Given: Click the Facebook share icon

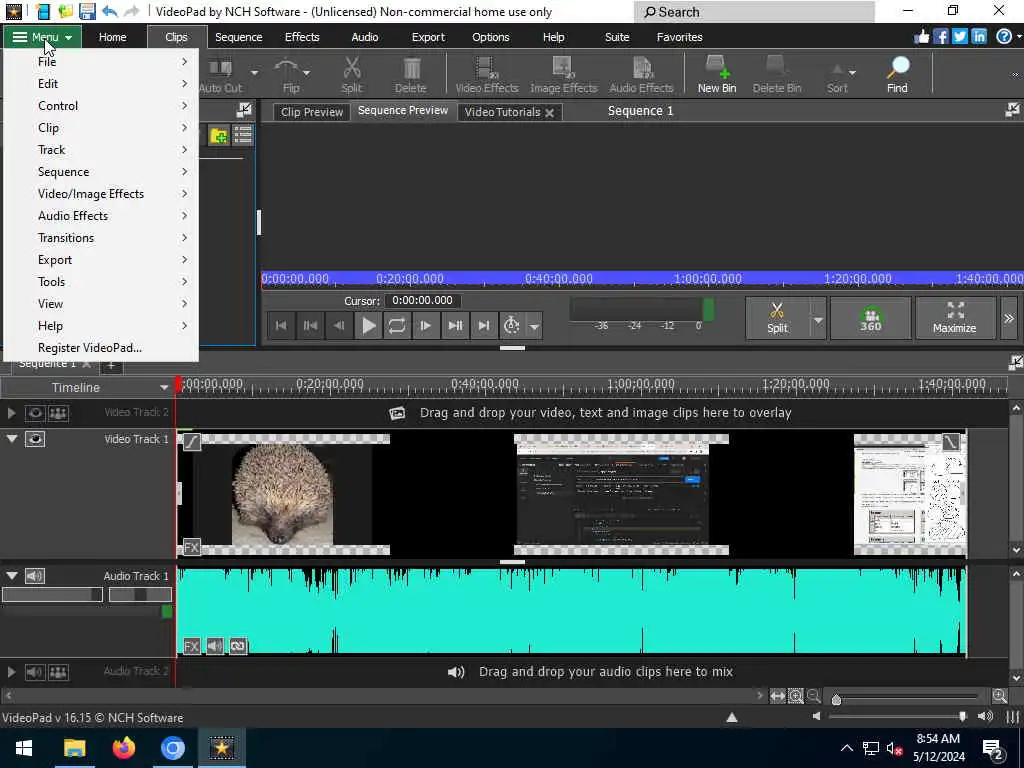Looking at the screenshot, I should 940,37.
